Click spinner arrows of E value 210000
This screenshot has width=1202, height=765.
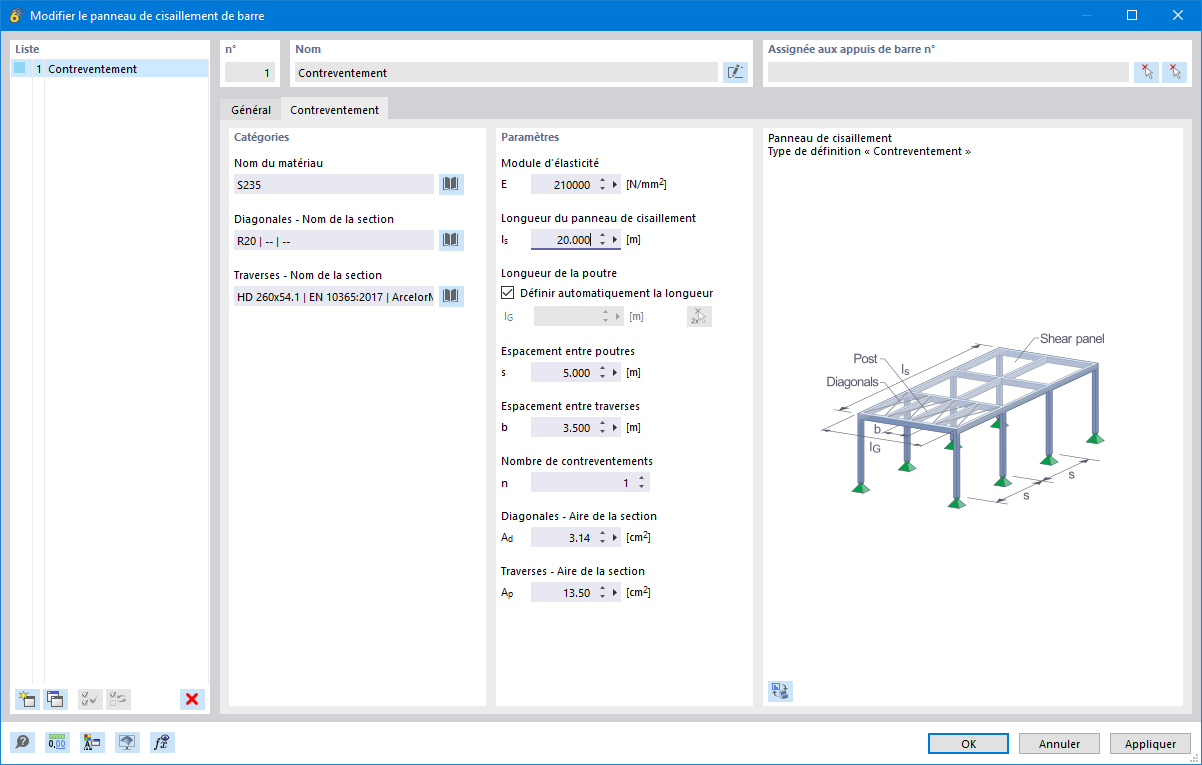tap(602, 184)
